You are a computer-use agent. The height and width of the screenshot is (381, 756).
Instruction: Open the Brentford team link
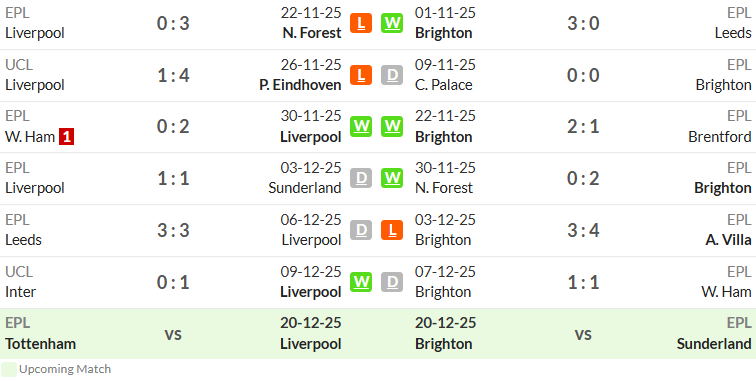[x=719, y=137]
